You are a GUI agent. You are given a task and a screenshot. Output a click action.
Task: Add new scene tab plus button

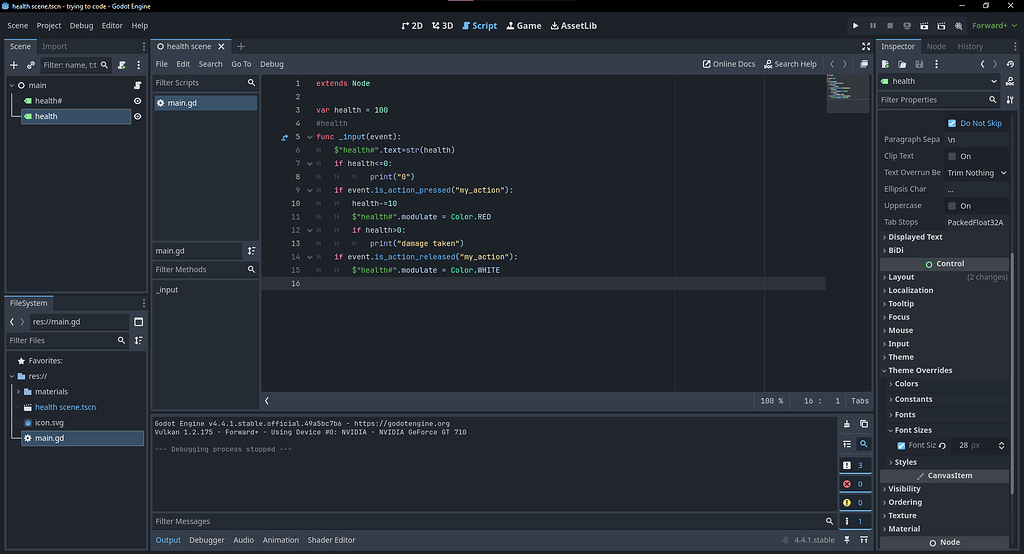point(241,46)
